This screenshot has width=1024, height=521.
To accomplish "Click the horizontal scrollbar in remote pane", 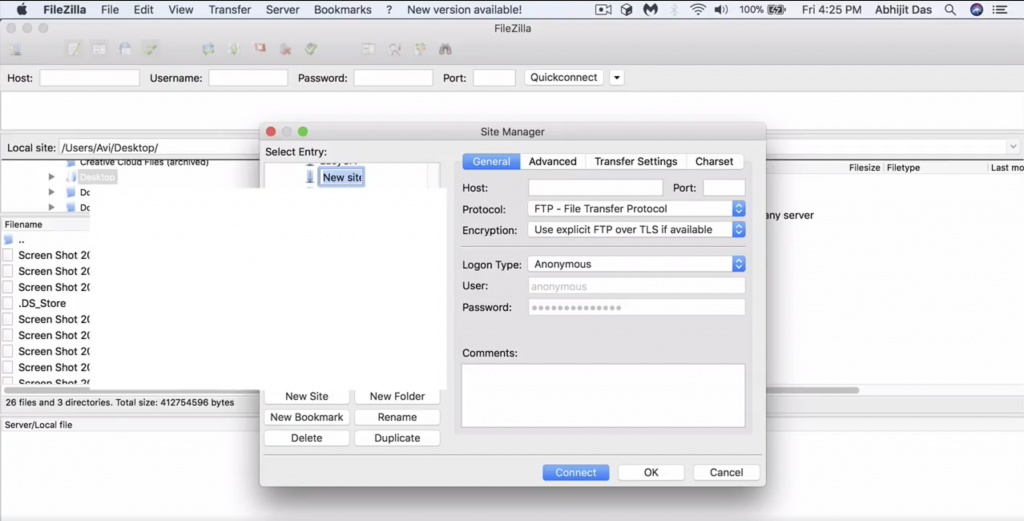I will pyautogui.click(x=812, y=390).
